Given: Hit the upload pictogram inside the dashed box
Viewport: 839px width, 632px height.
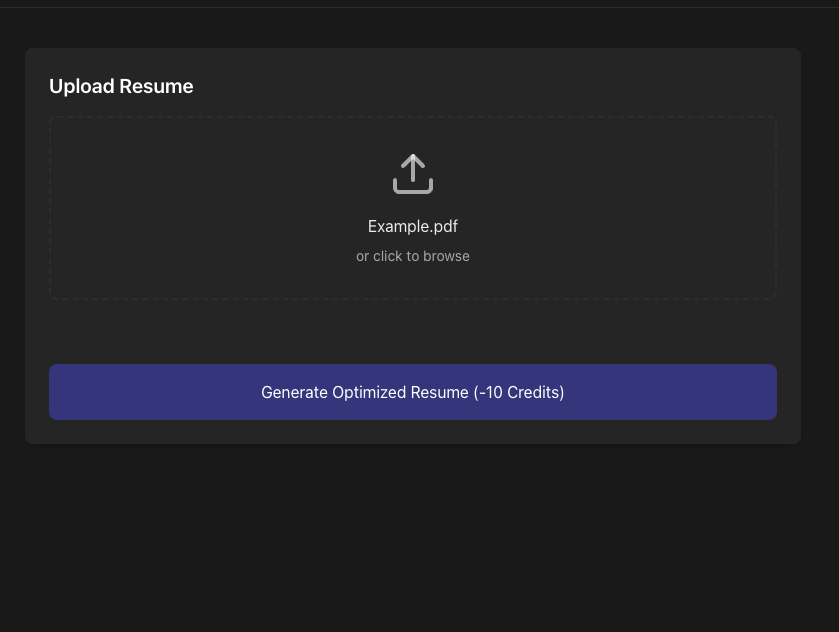Looking at the screenshot, I should pos(413,173).
